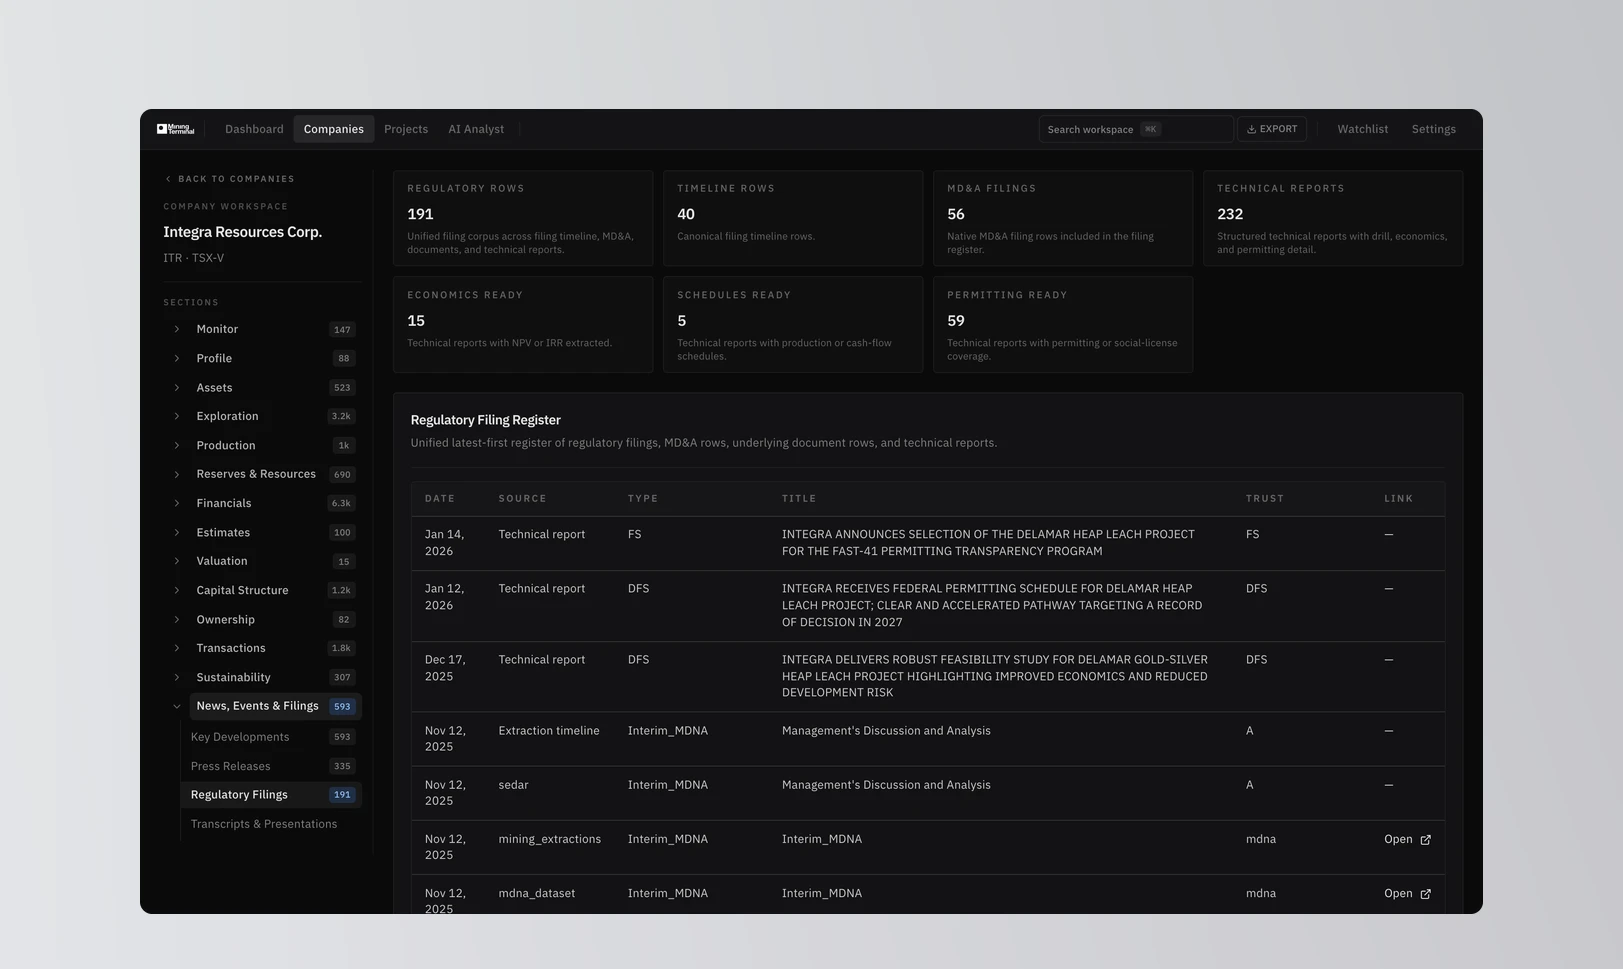Viewport: 1623px width, 969px height.
Task: Click the Dec 17, 2025 date cell
Action: tap(445, 668)
